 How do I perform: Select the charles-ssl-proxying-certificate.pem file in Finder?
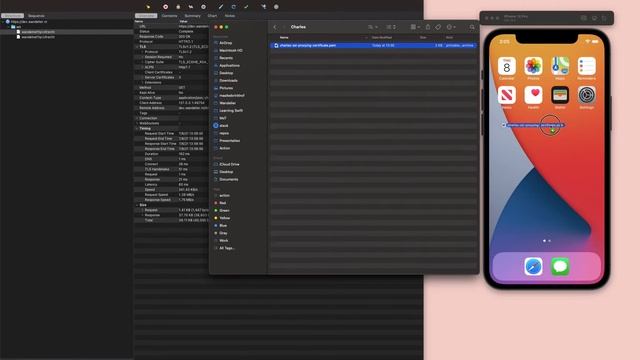(x=373, y=45)
